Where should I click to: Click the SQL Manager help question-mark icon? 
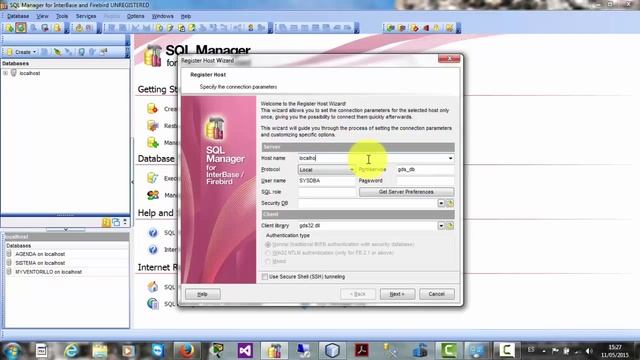point(153,233)
